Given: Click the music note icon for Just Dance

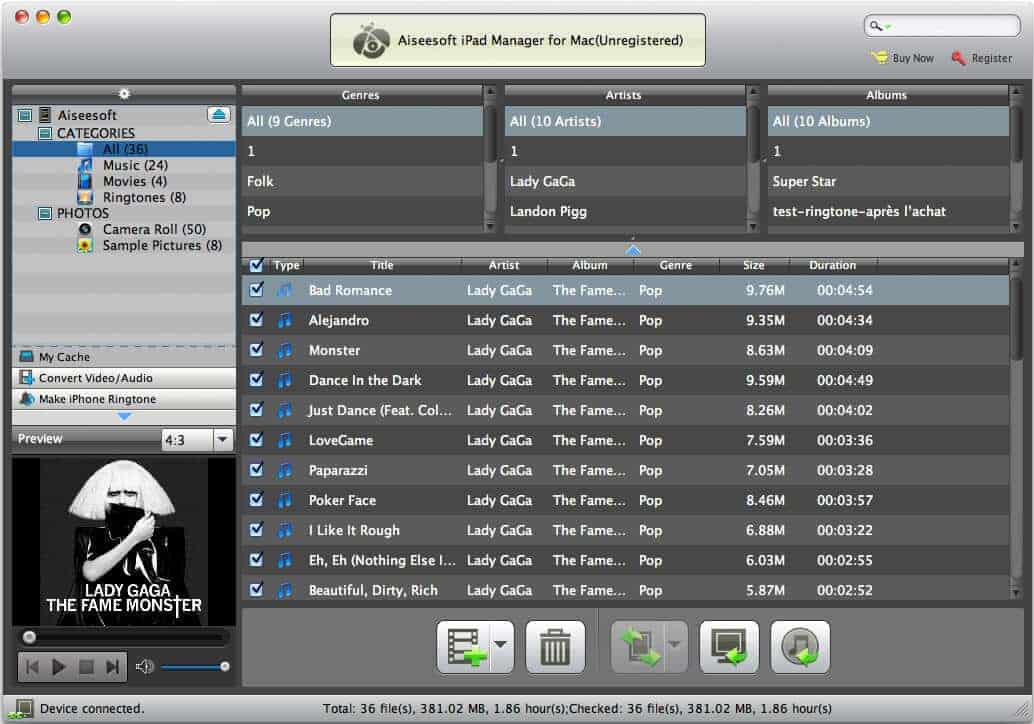Looking at the screenshot, I should coord(284,410).
